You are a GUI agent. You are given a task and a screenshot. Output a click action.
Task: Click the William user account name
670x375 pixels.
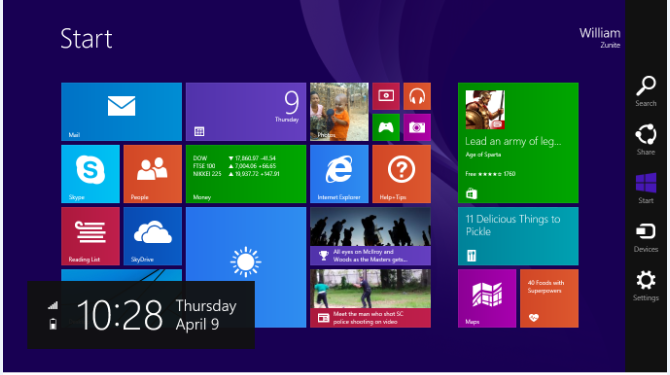coord(599,33)
